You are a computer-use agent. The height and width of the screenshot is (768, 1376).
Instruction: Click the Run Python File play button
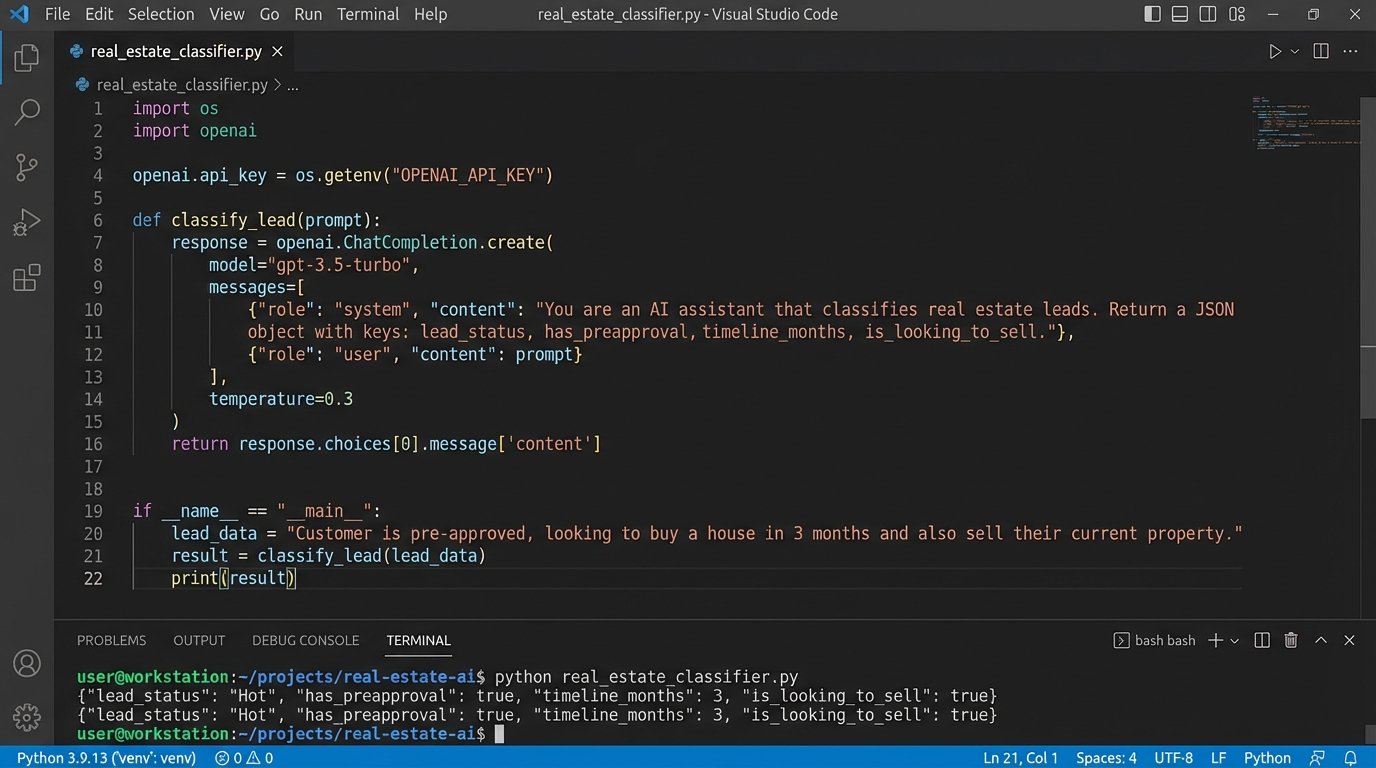(1275, 51)
